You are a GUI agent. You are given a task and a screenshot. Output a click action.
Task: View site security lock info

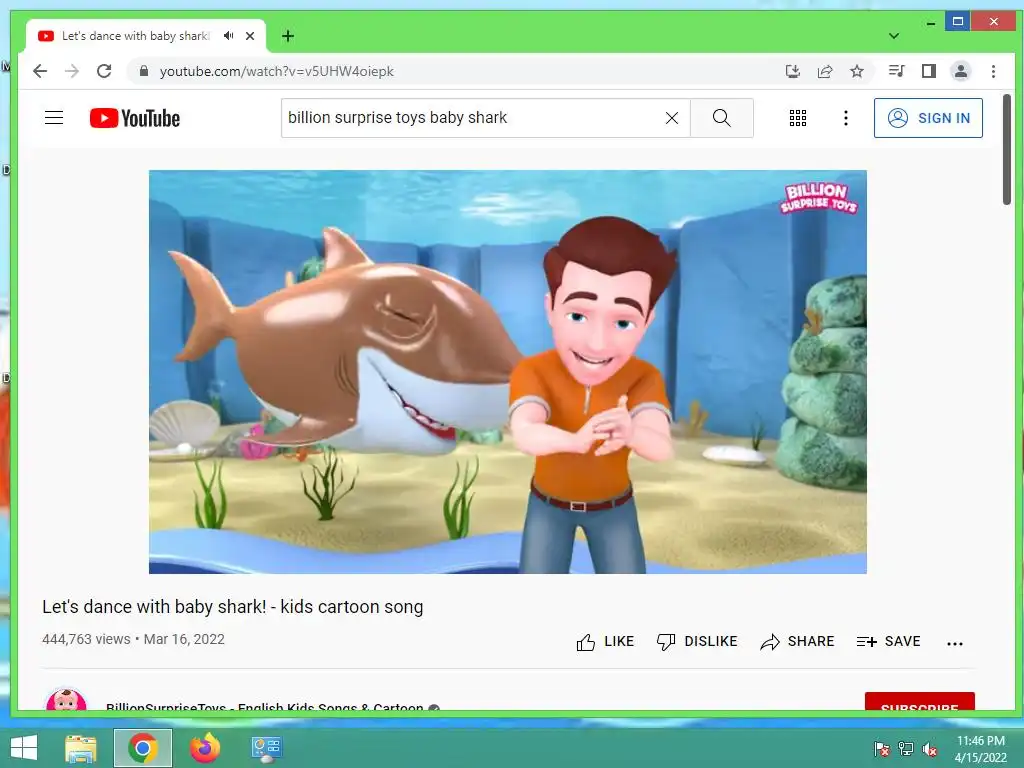click(144, 71)
